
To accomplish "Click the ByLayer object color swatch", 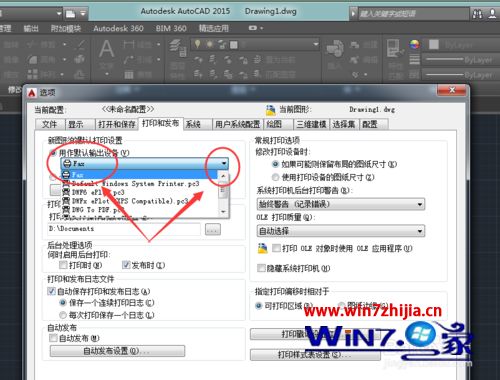I will [434, 44].
